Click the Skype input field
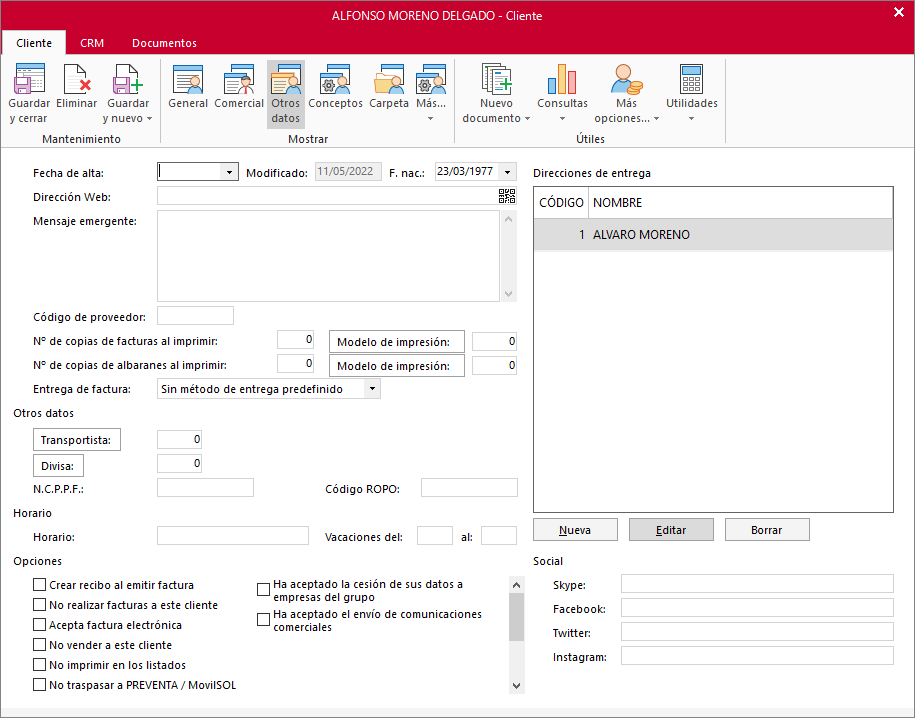 pyautogui.click(x=757, y=583)
